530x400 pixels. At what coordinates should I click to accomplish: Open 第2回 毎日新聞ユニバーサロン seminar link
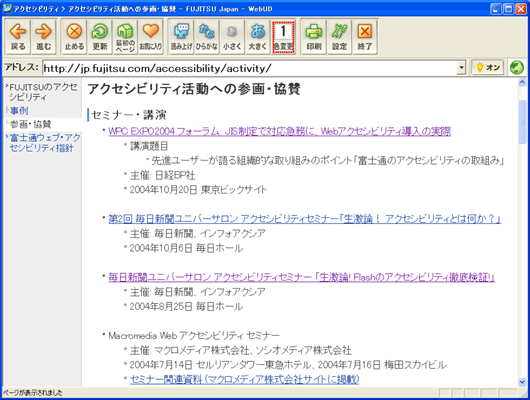click(x=304, y=219)
